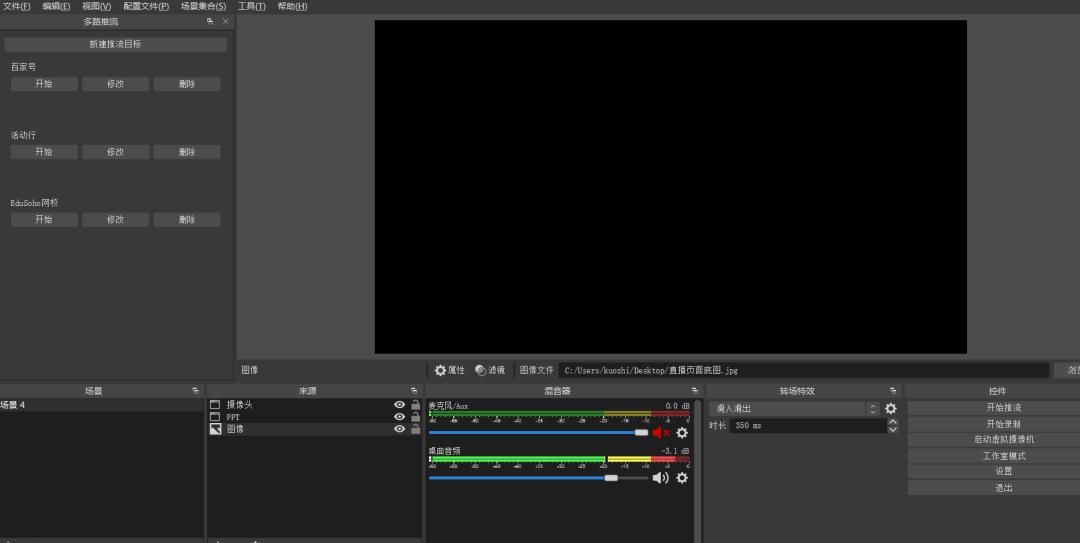Viewport: 1080px width, 543px height.
Task: Open 麦克风/Aux audio settings gear
Action: tap(682, 433)
